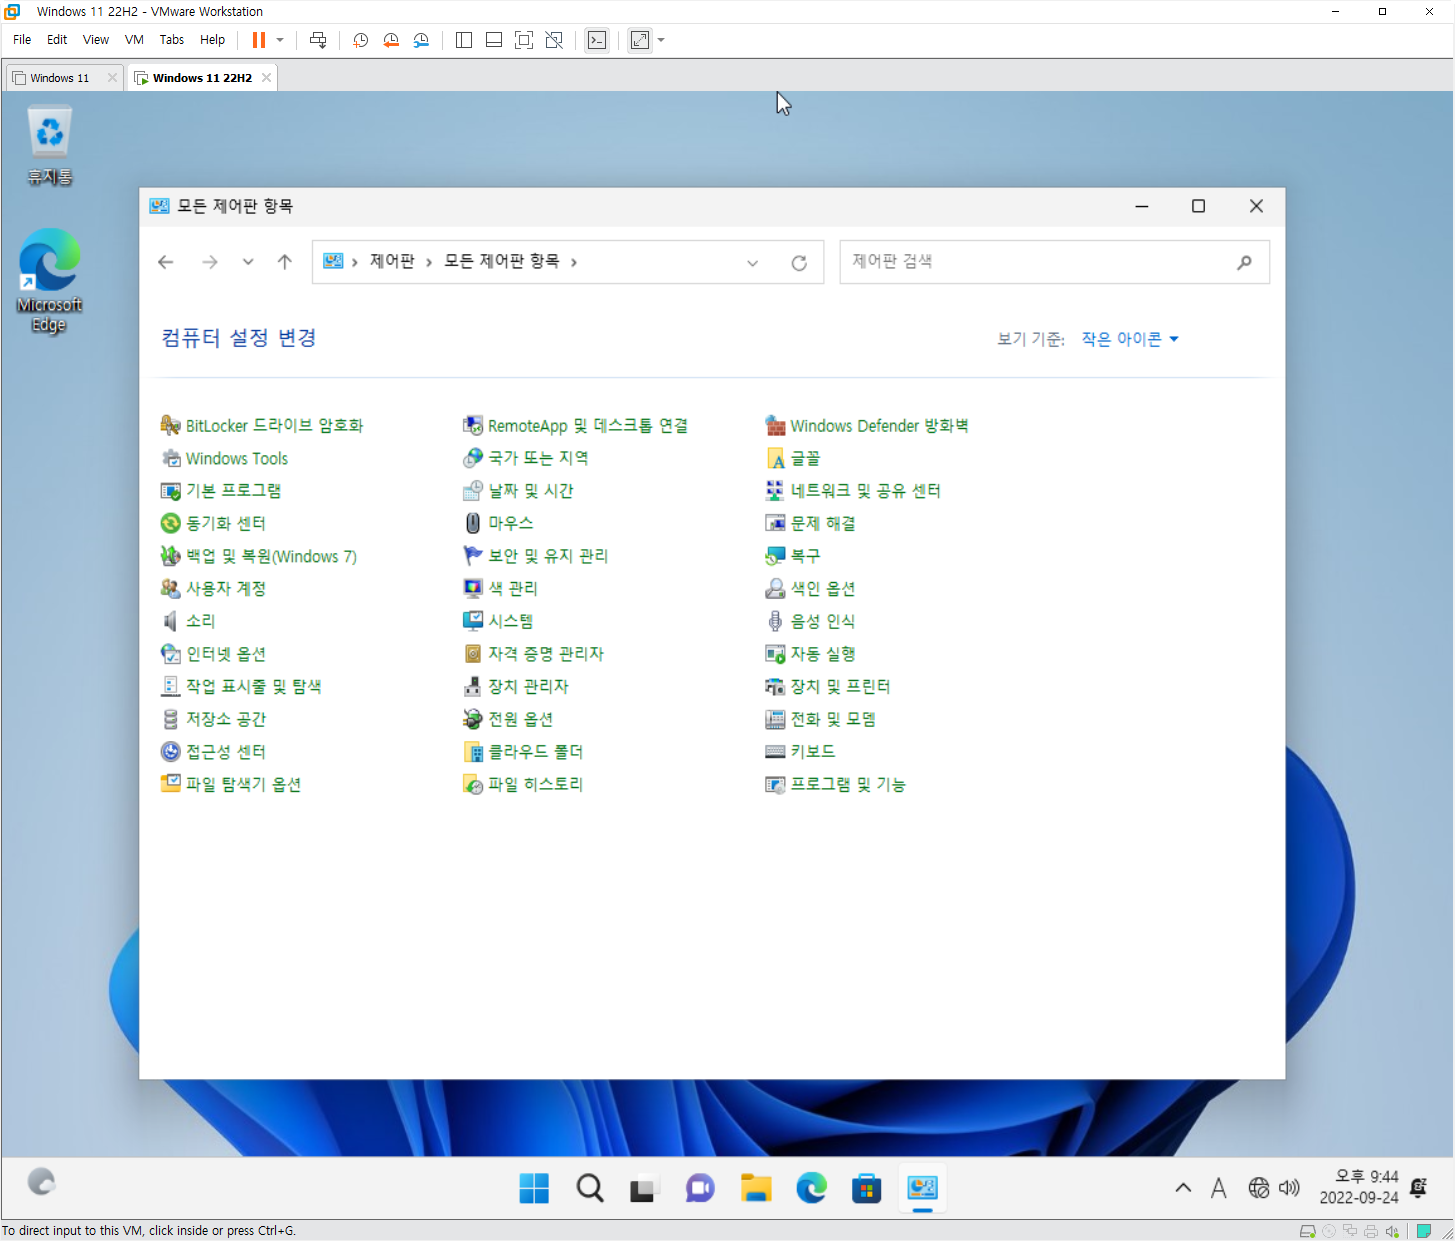This screenshot has width=1455, height=1241.
Task: Open 보안 및 유지 관리 flag icon
Action: tap(473, 556)
